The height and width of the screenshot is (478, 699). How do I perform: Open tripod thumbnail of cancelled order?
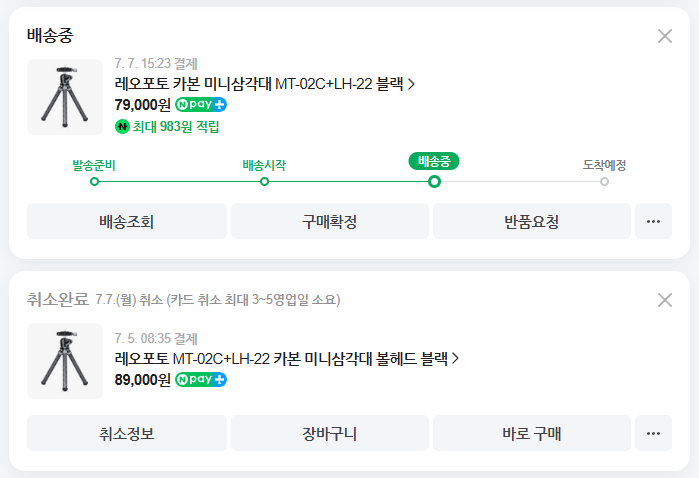(65, 361)
